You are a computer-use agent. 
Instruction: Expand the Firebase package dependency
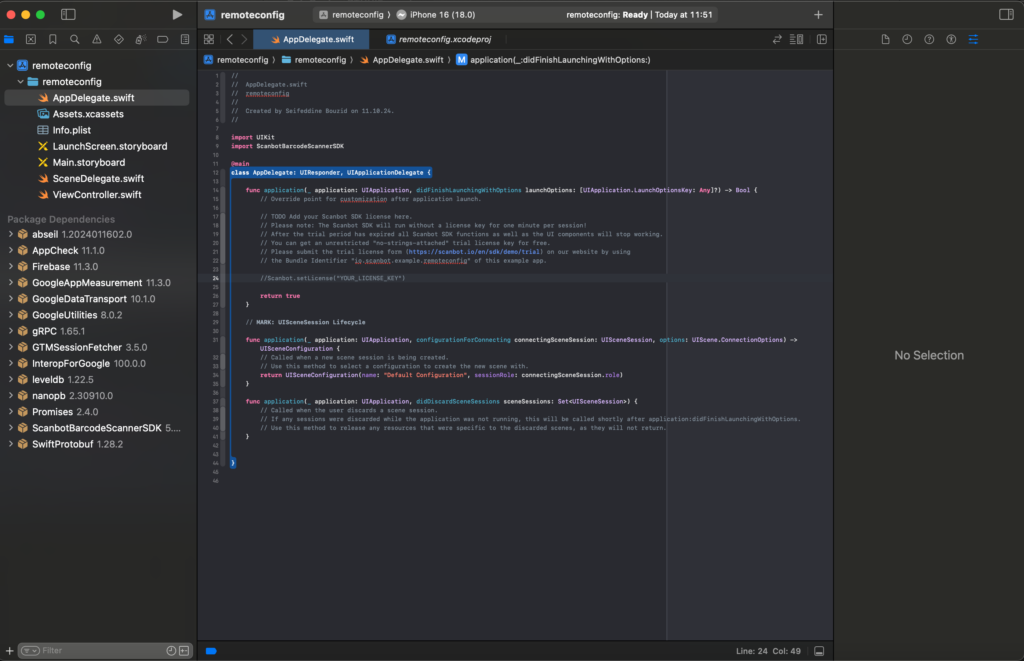(10, 266)
